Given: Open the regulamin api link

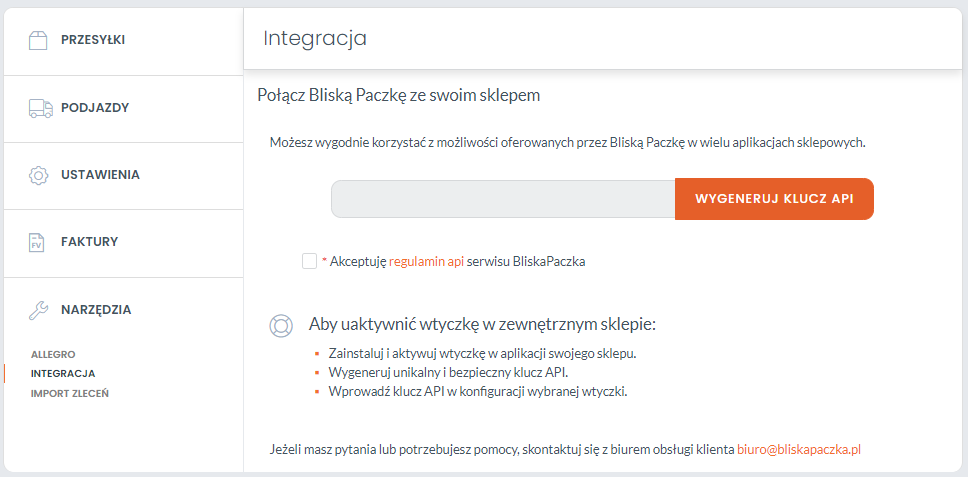Looking at the screenshot, I should click(426, 262).
